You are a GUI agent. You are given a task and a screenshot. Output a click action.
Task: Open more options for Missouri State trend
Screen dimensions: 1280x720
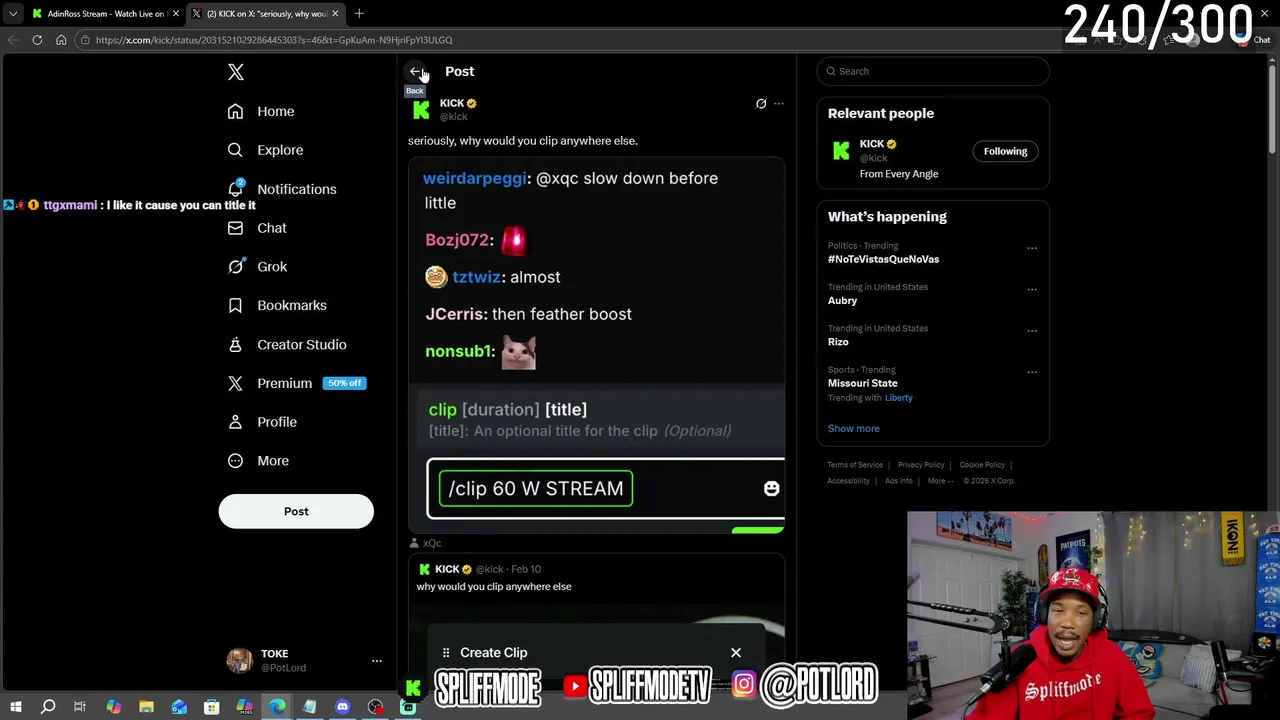(1032, 372)
